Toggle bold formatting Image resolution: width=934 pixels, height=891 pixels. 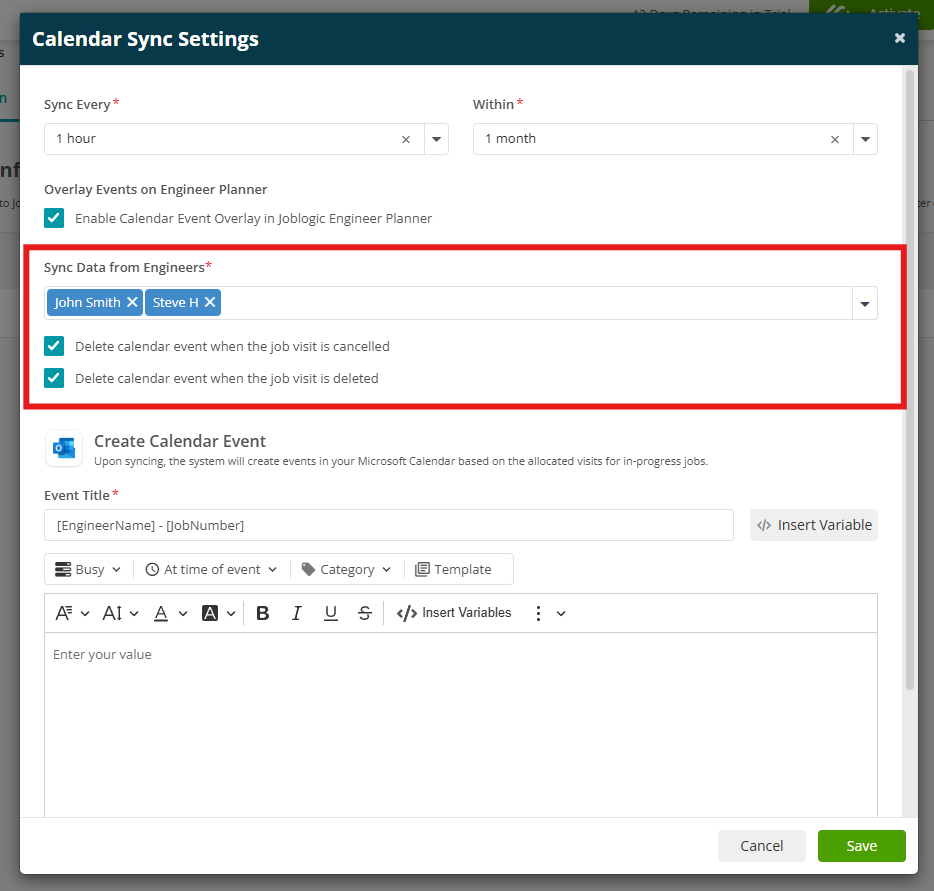click(x=263, y=613)
